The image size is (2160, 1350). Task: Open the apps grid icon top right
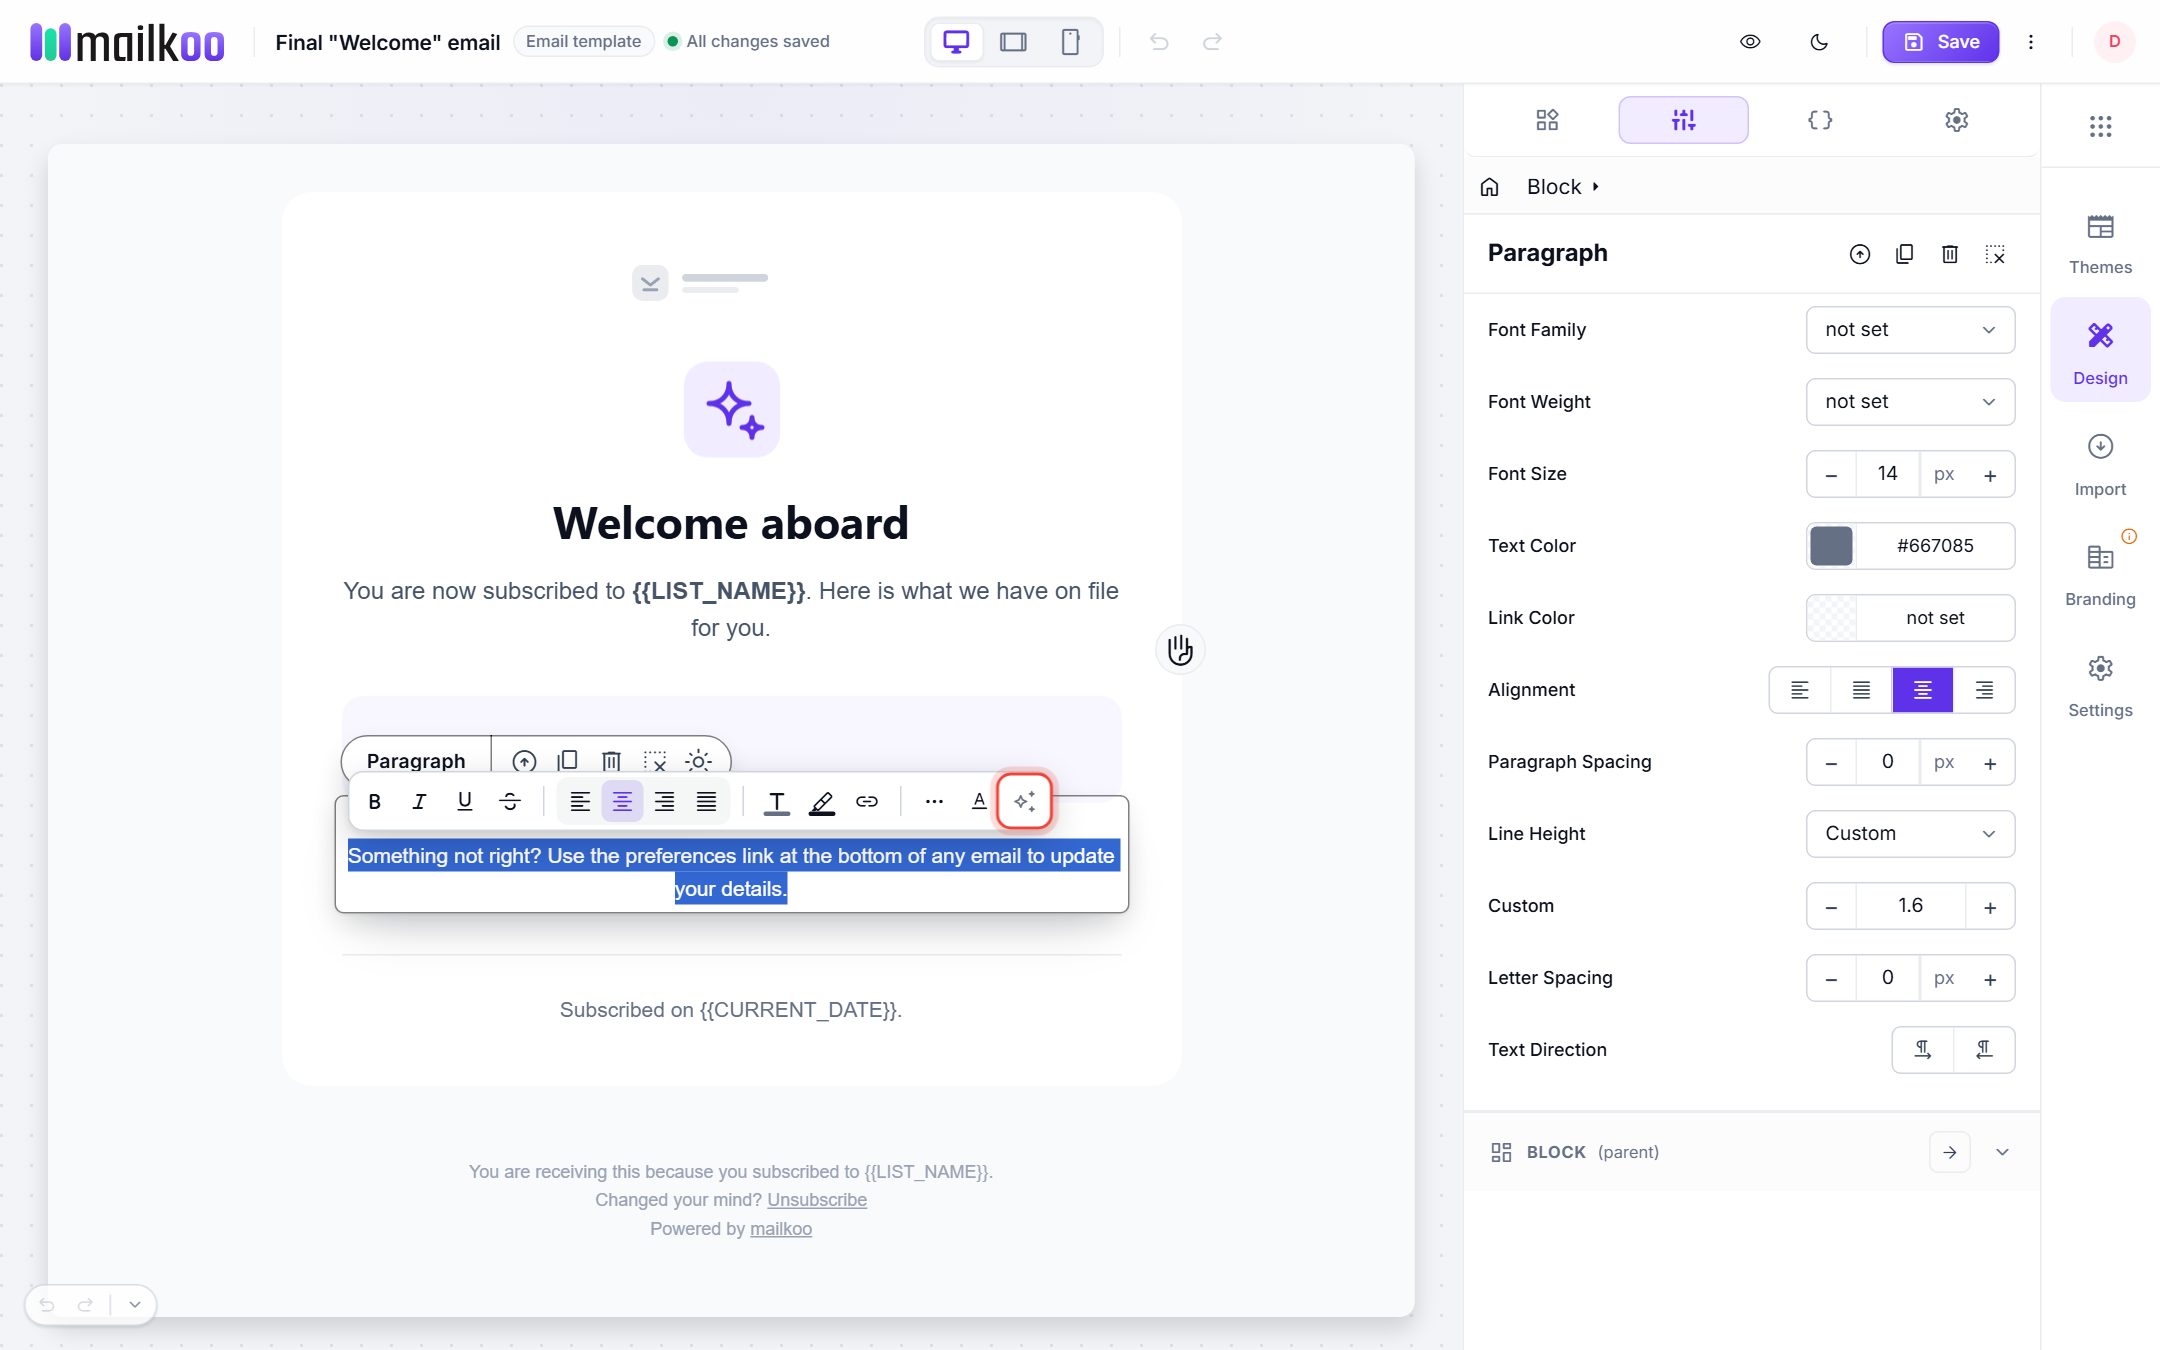tap(2100, 126)
